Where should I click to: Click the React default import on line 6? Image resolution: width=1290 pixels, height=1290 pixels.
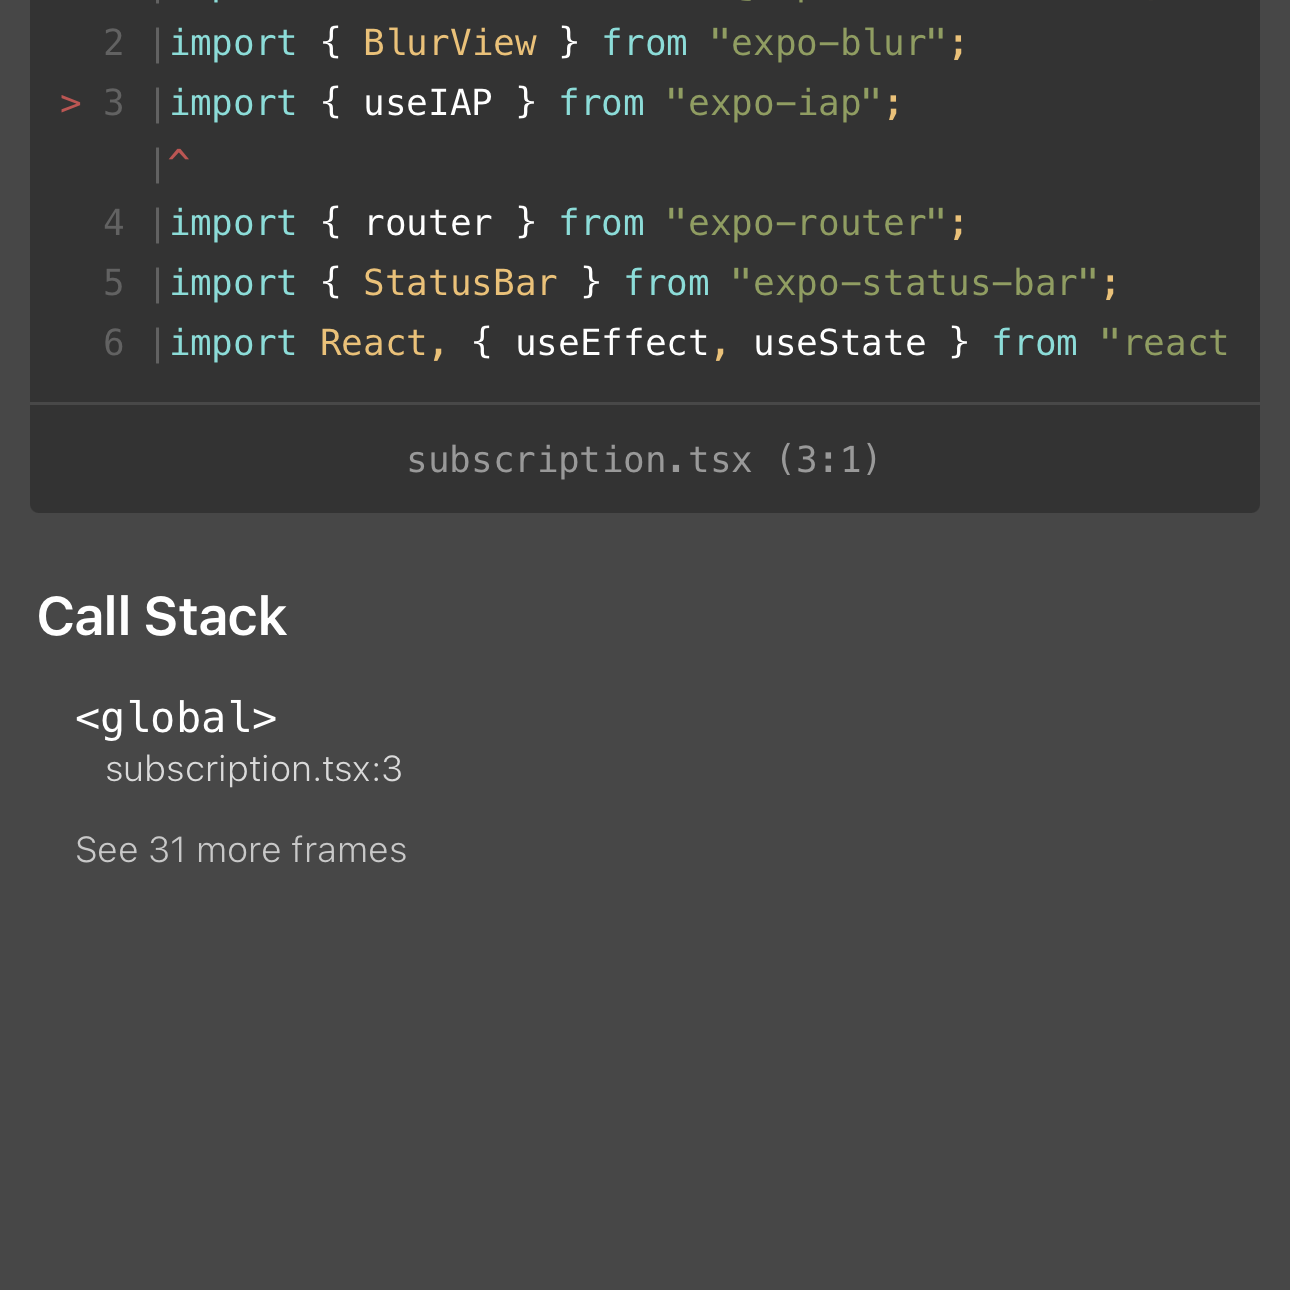pos(373,343)
